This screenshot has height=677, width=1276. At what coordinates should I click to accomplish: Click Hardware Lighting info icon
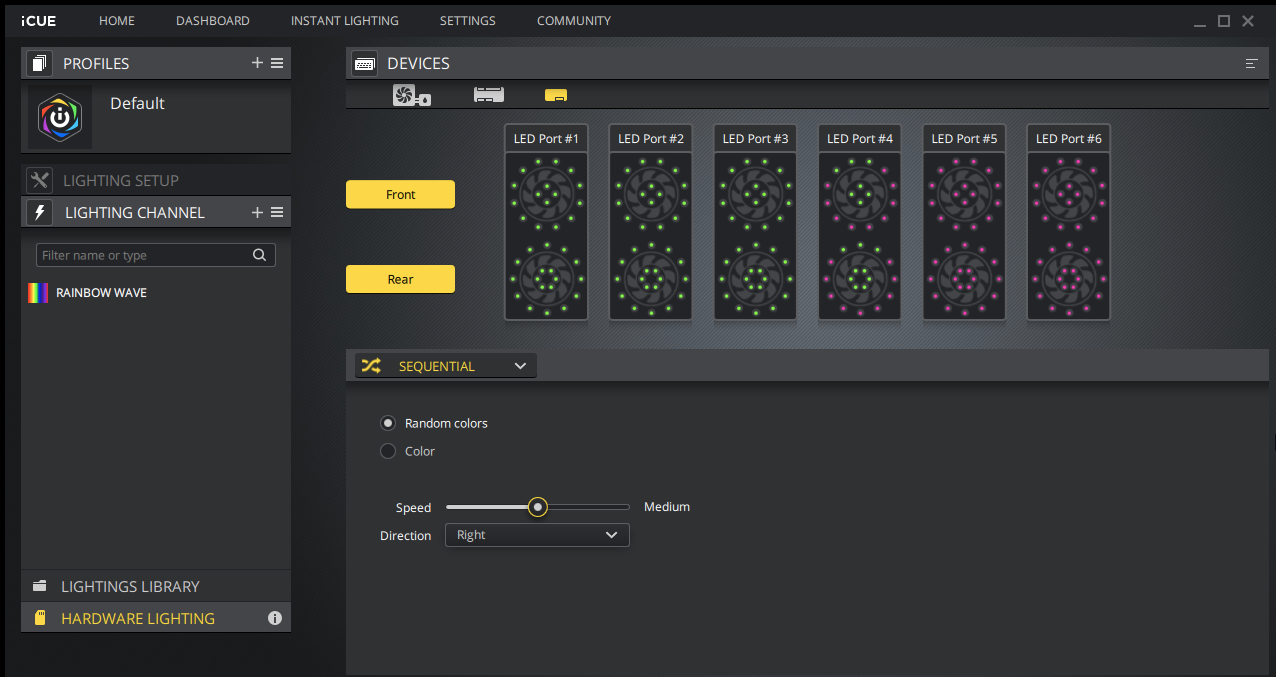[275, 619]
